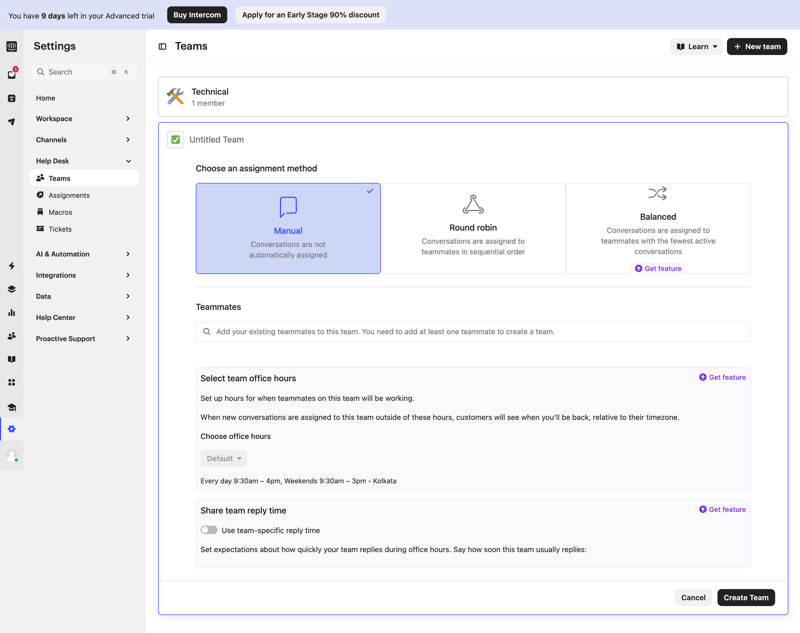The width and height of the screenshot is (800, 633).
Task: Open Reports via the bar chart icon
Action: [x=12, y=312]
